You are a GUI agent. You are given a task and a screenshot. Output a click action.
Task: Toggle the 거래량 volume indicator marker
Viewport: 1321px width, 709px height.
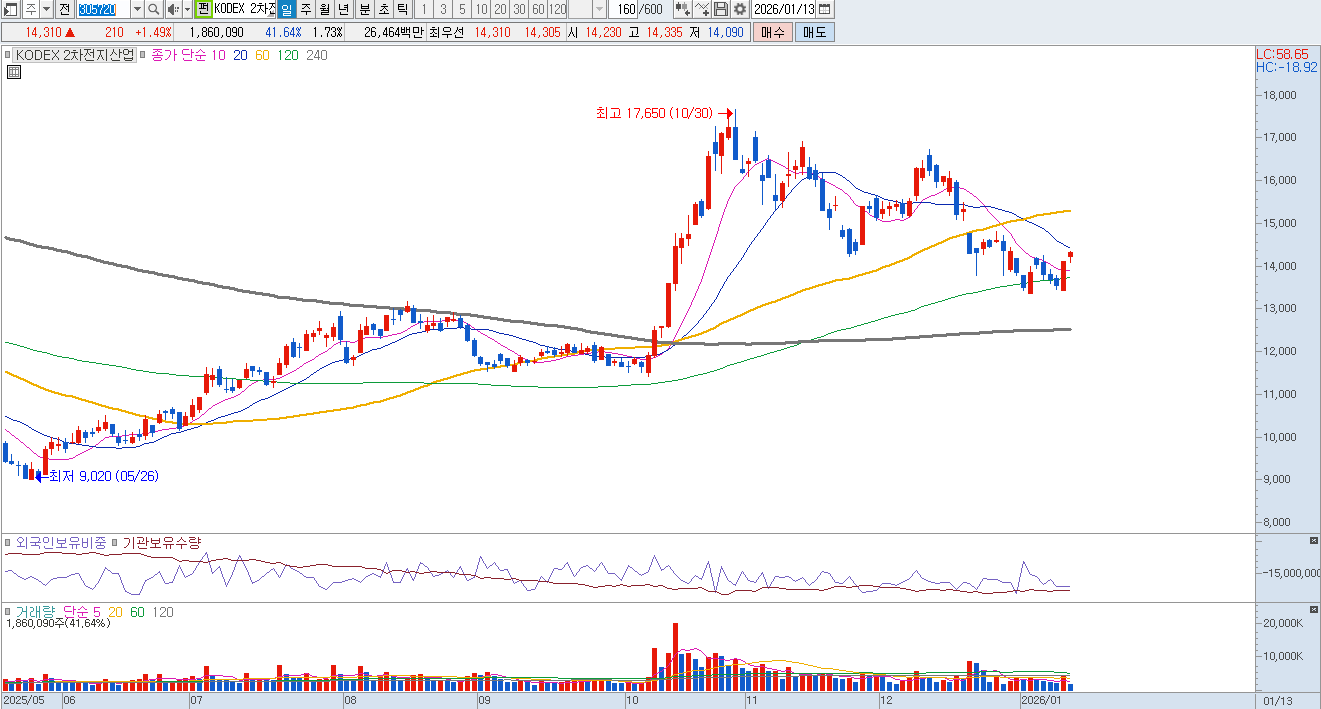(x=9, y=612)
